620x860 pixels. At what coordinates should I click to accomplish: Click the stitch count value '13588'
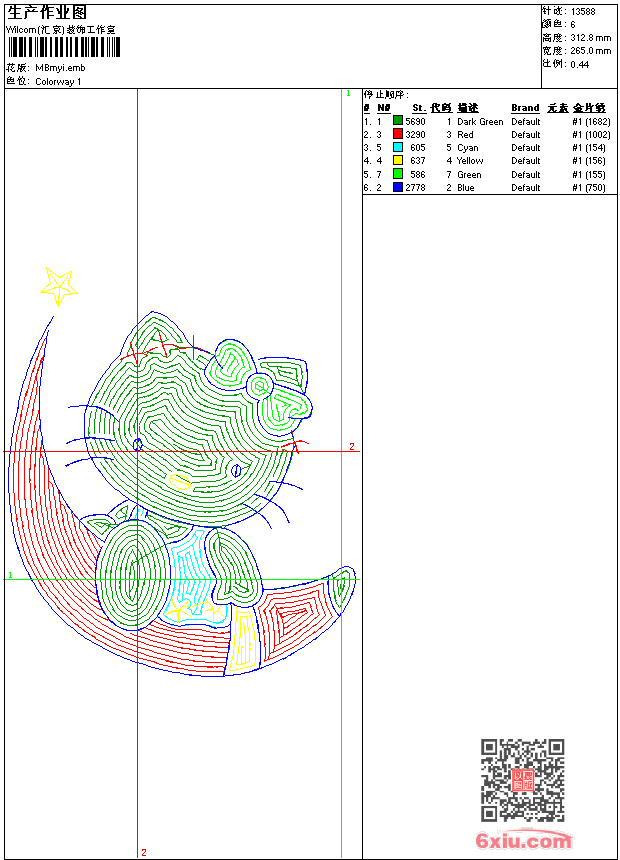click(x=583, y=12)
